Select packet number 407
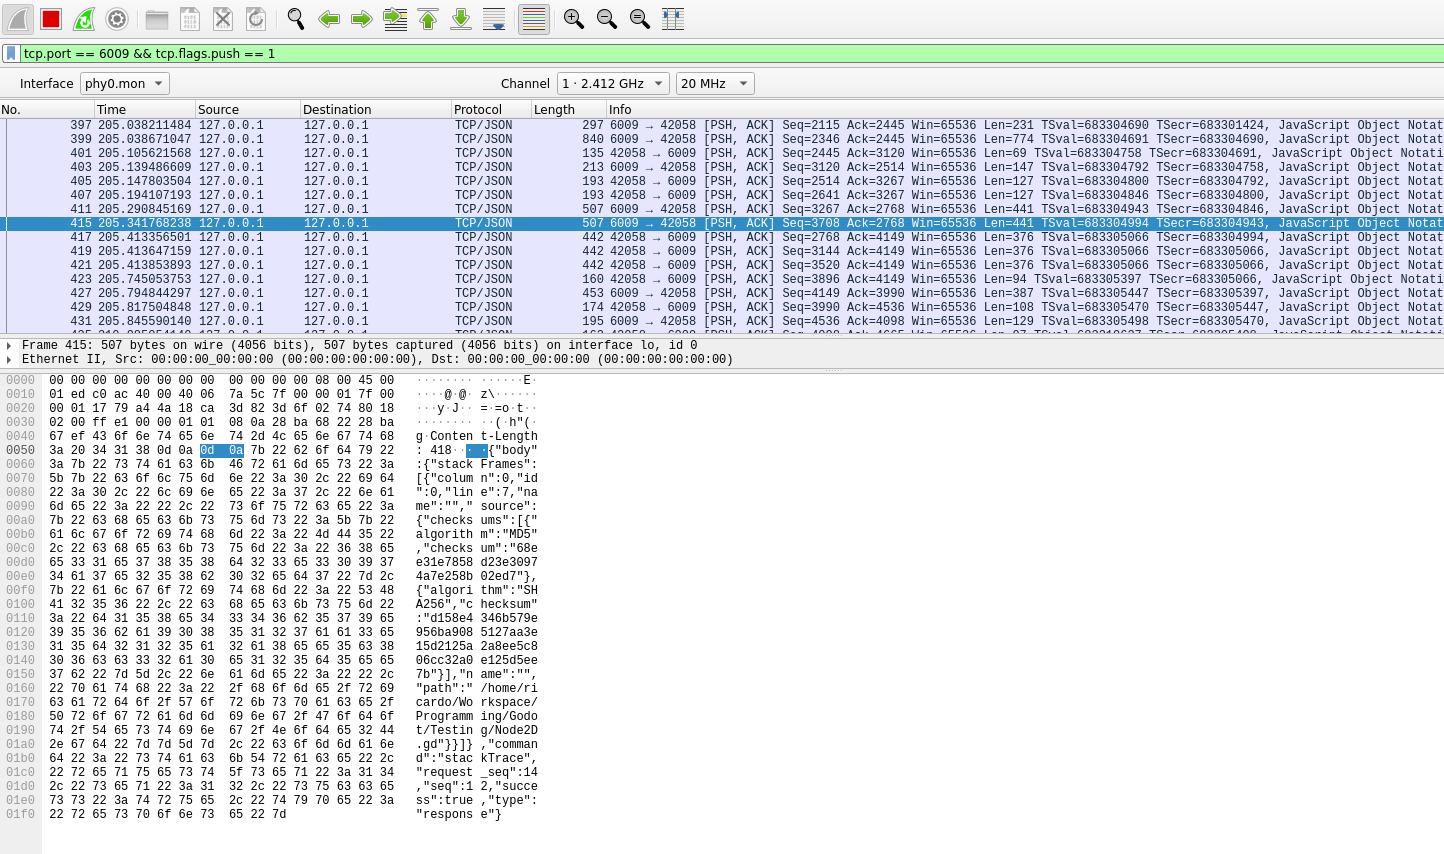 tap(722, 196)
